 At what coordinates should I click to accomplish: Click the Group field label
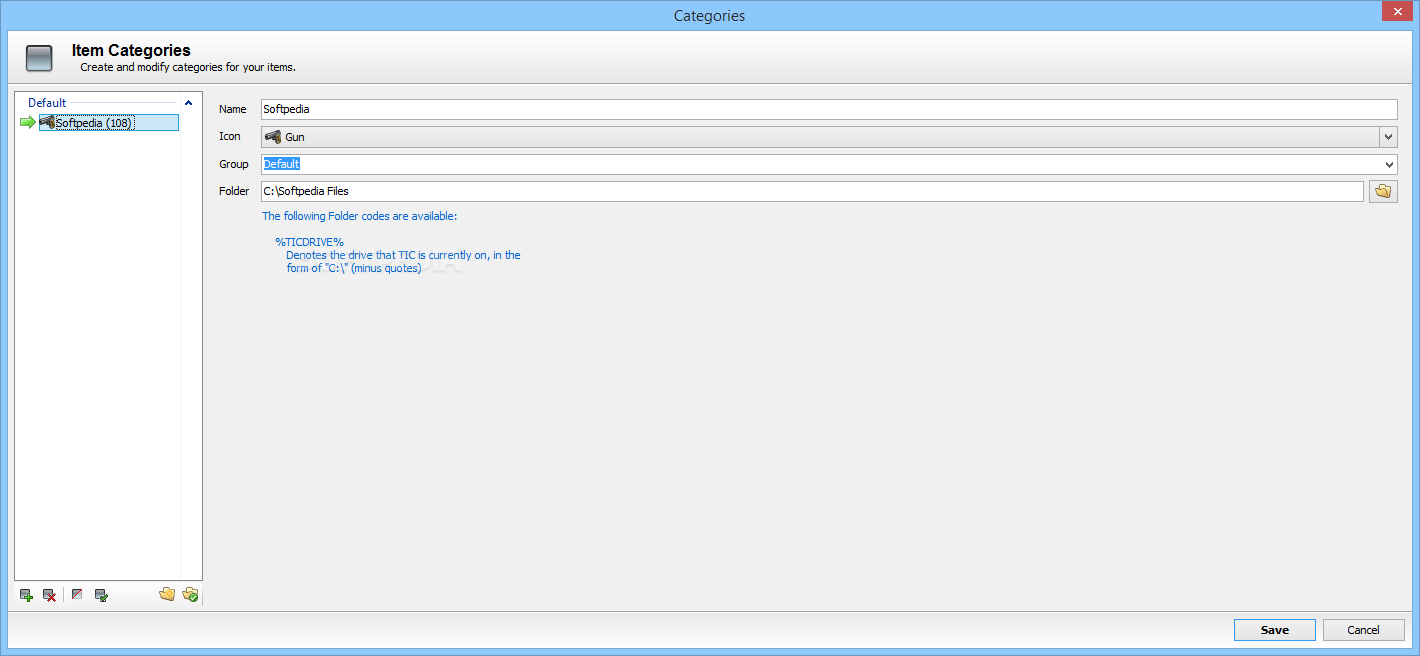click(x=234, y=164)
